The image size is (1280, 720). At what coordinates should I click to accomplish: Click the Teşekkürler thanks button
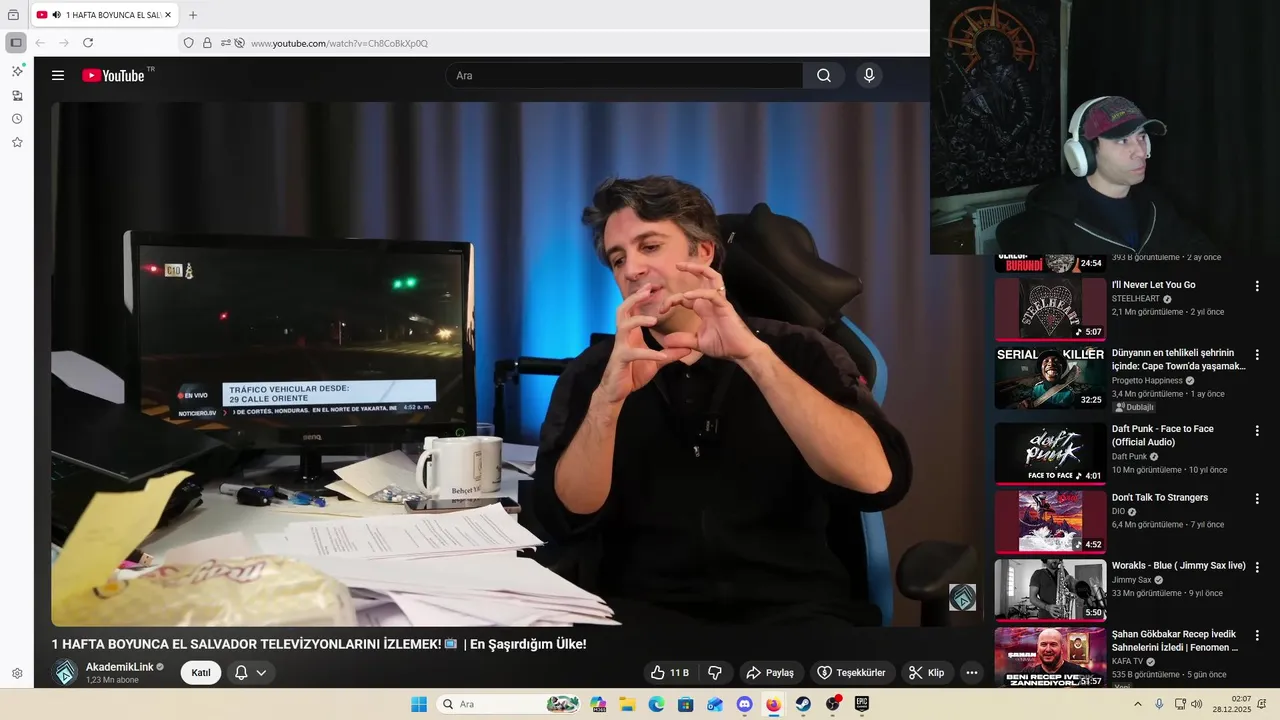[x=851, y=673]
